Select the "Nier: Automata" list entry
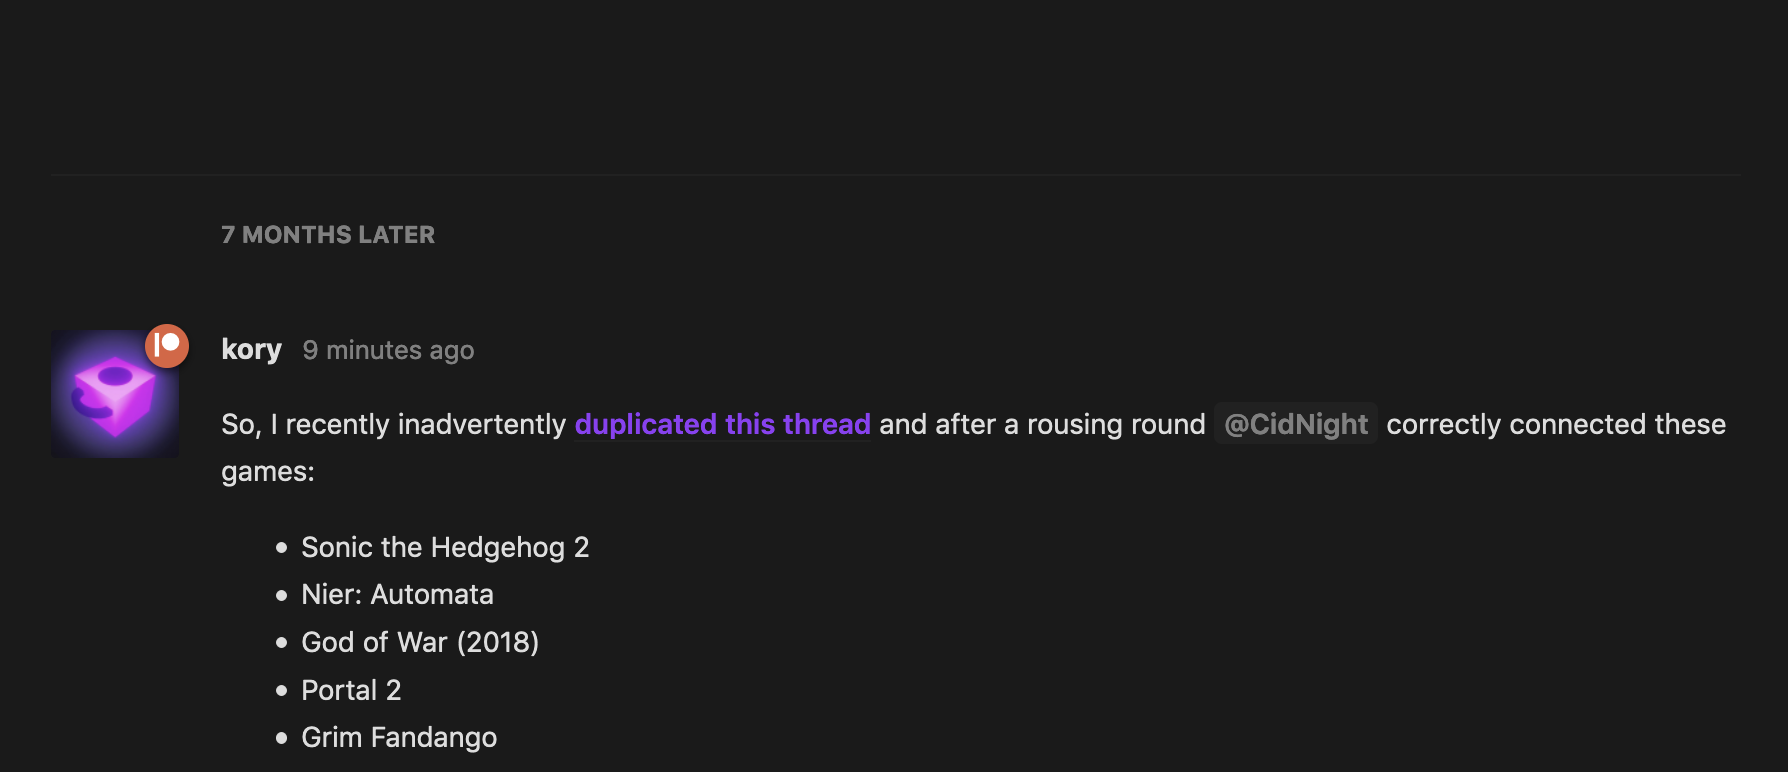The image size is (1788, 772). (x=397, y=594)
